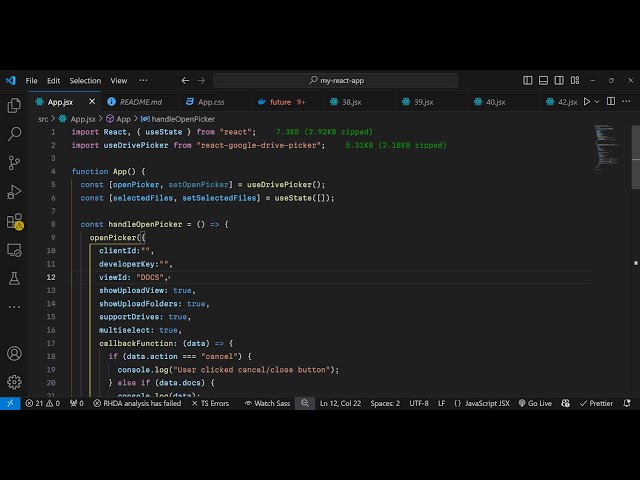Click the Prettier status bar item

pos(597,403)
